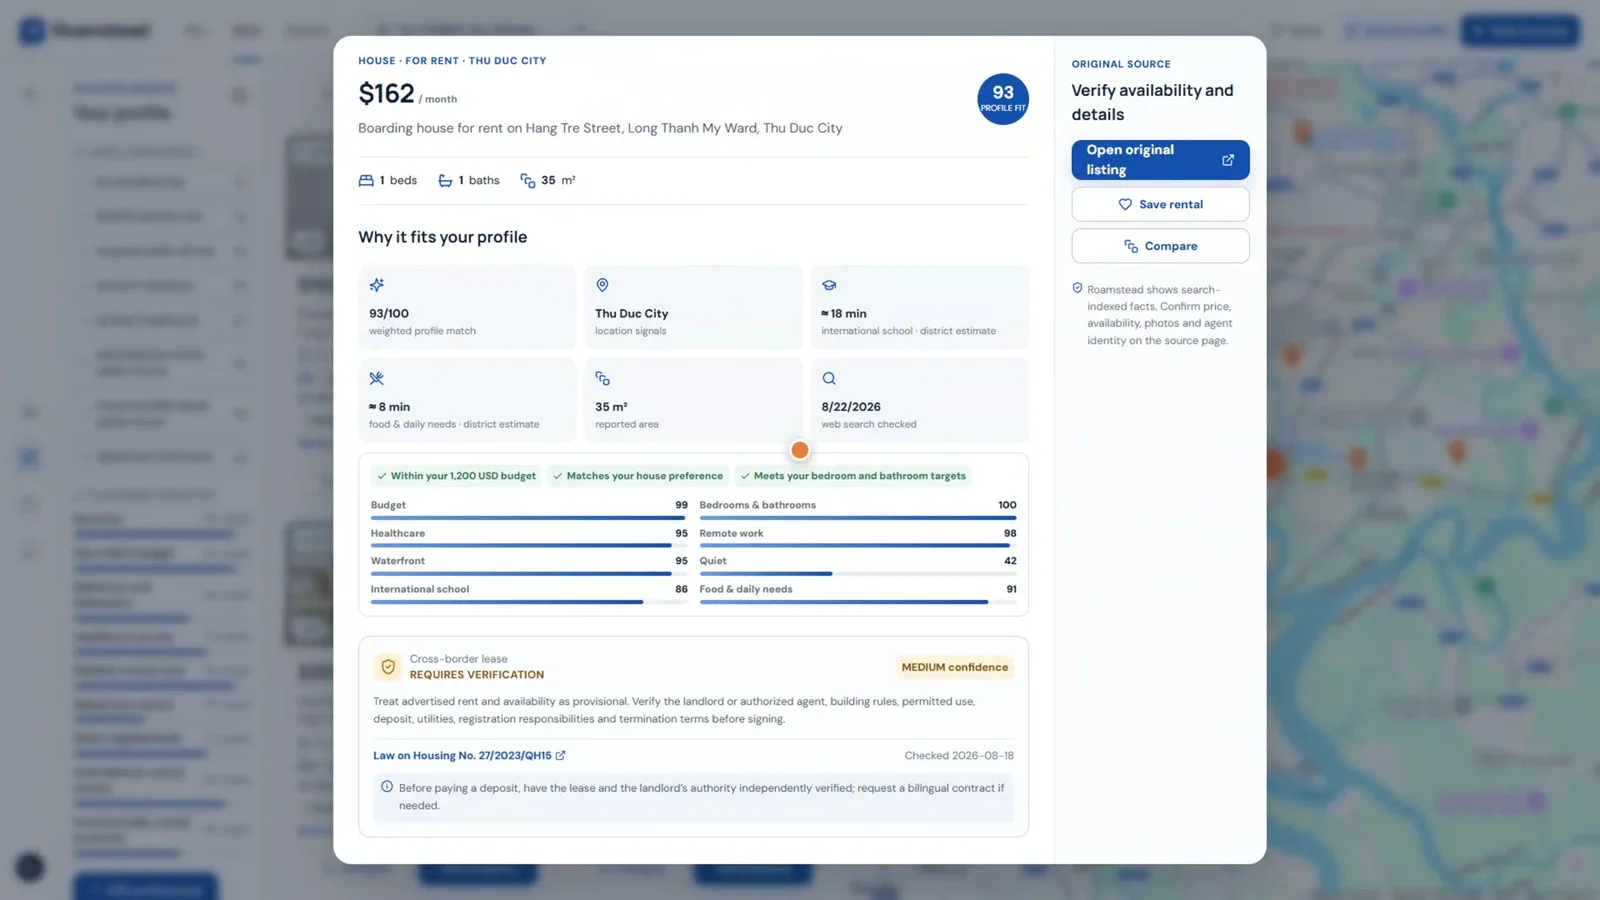The width and height of the screenshot is (1600, 900).
Task: Click the Quiet score value 42
Action: (1010, 561)
